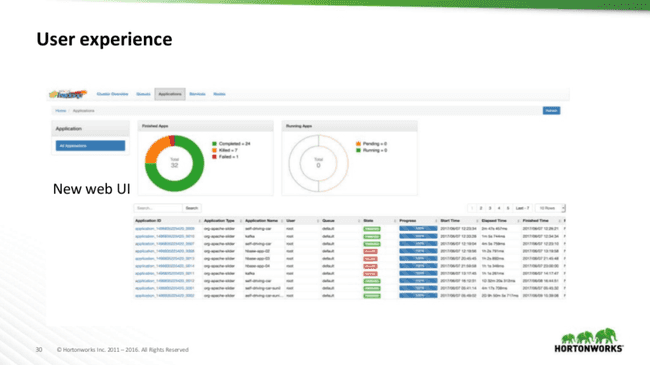Click progress bar in hbase-app-04 row
Image resolution: width=650 pixels, height=365 pixels.
tap(418, 266)
